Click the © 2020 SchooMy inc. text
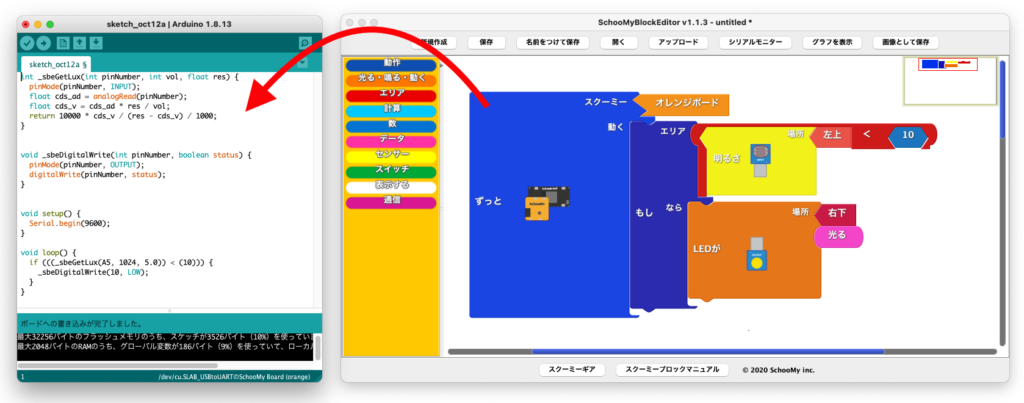Viewport: 1024px width, 403px height. pyautogui.click(x=778, y=370)
